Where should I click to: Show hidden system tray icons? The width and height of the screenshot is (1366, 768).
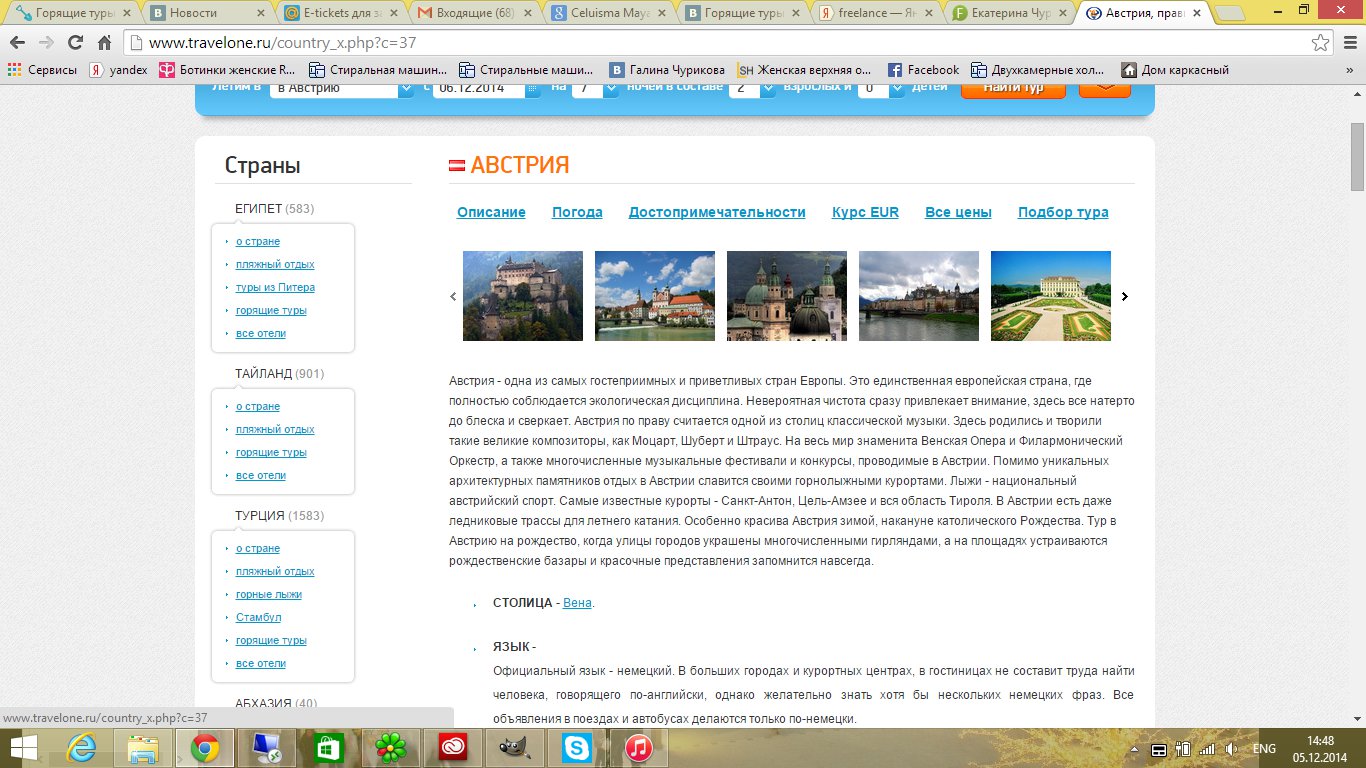(x=1136, y=749)
